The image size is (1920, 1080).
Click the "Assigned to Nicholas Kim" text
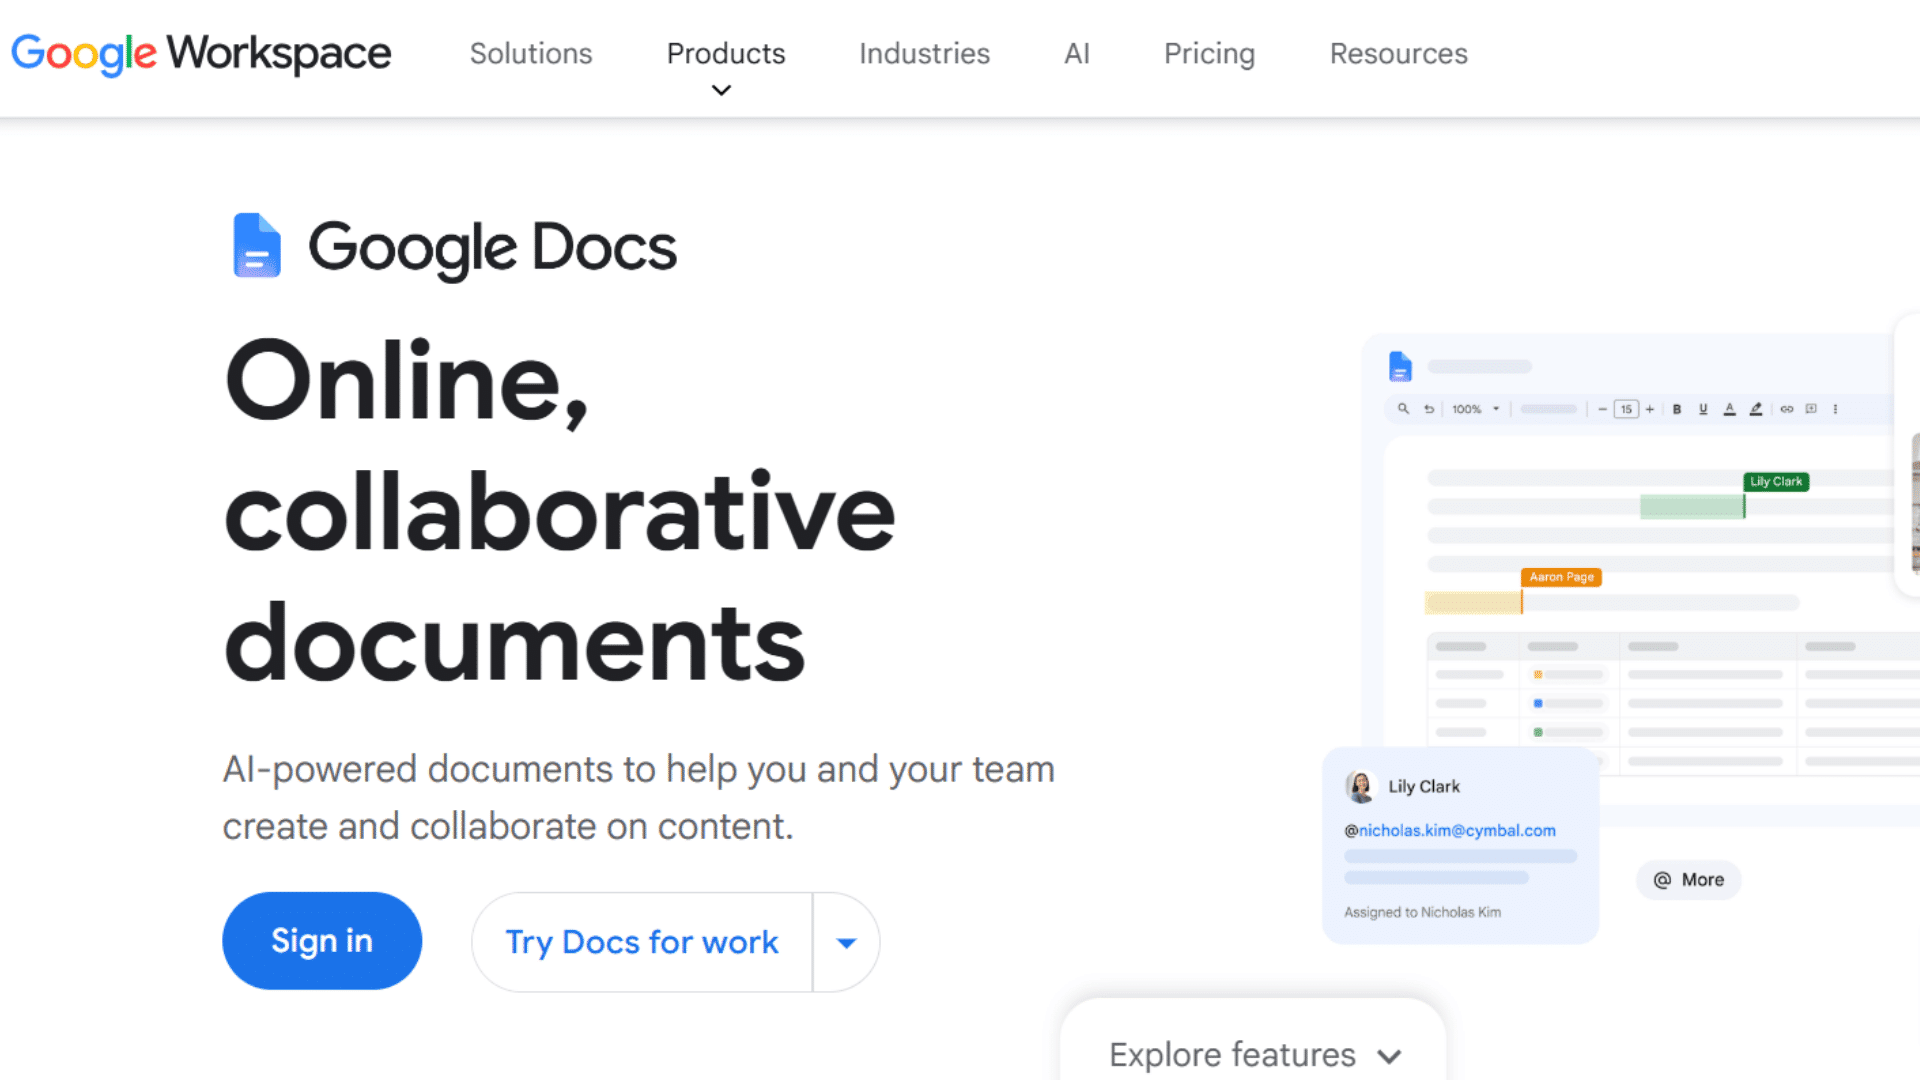(1422, 912)
